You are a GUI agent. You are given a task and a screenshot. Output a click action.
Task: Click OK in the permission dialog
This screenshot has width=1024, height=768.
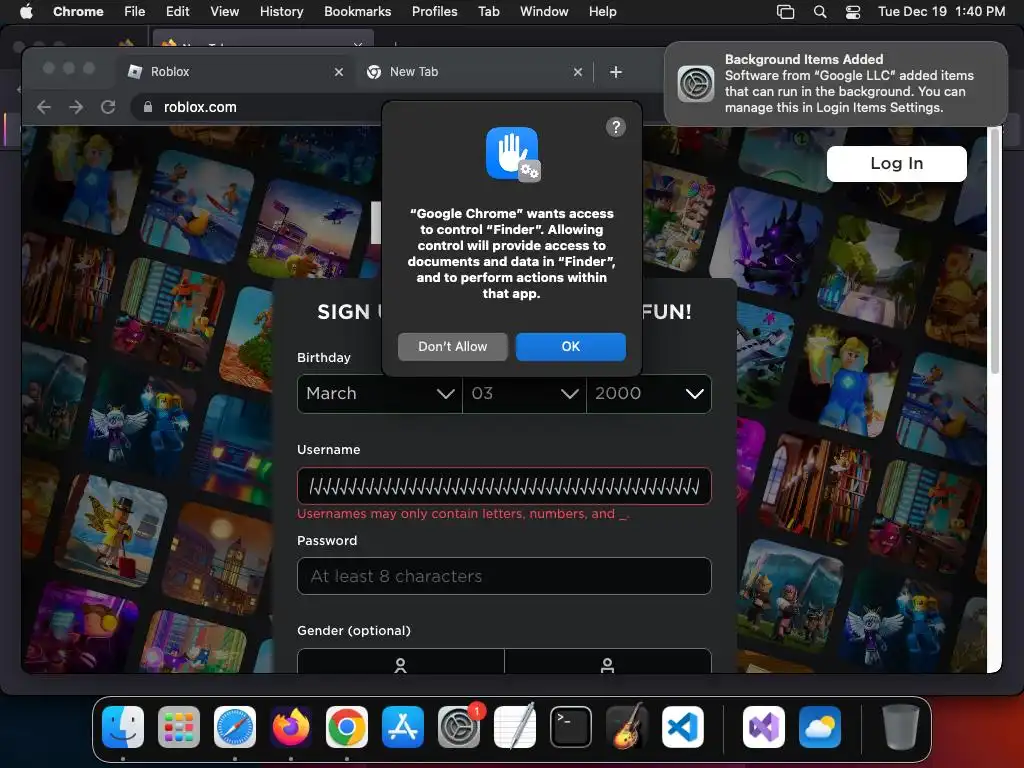point(571,347)
